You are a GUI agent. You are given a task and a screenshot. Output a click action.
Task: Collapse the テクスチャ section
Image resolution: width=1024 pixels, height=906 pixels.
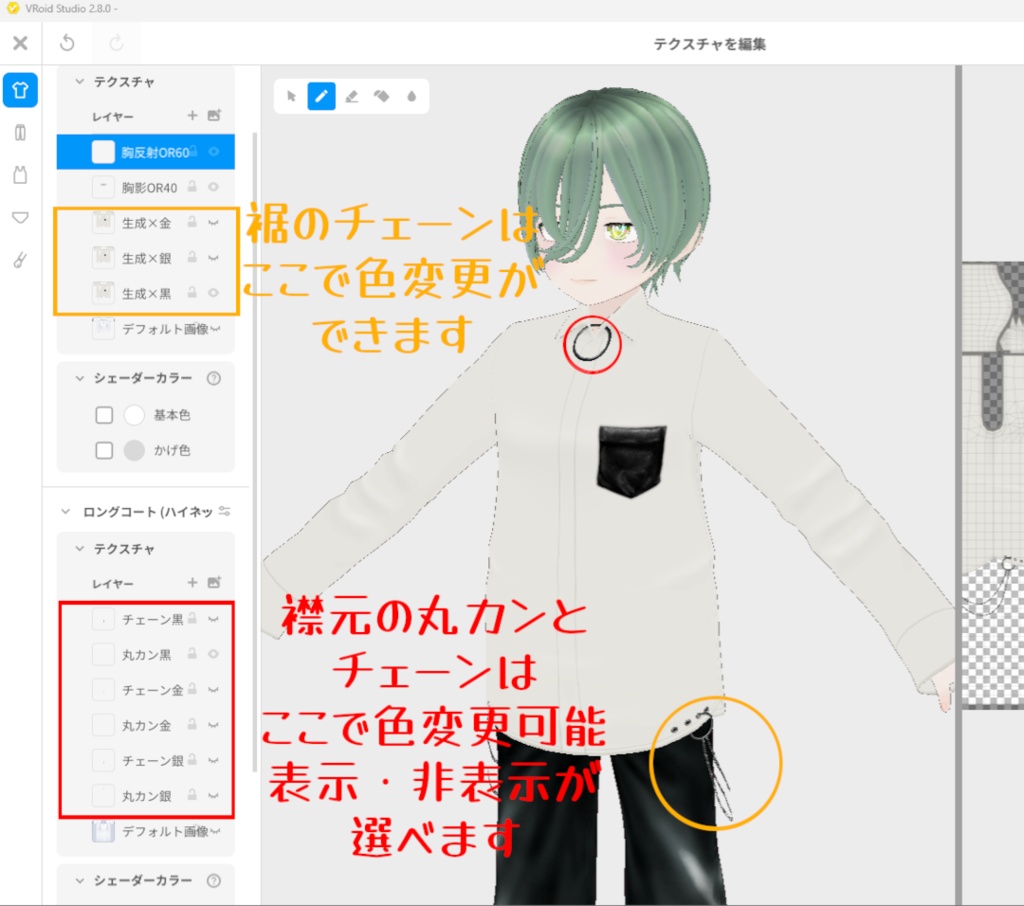pos(79,81)
